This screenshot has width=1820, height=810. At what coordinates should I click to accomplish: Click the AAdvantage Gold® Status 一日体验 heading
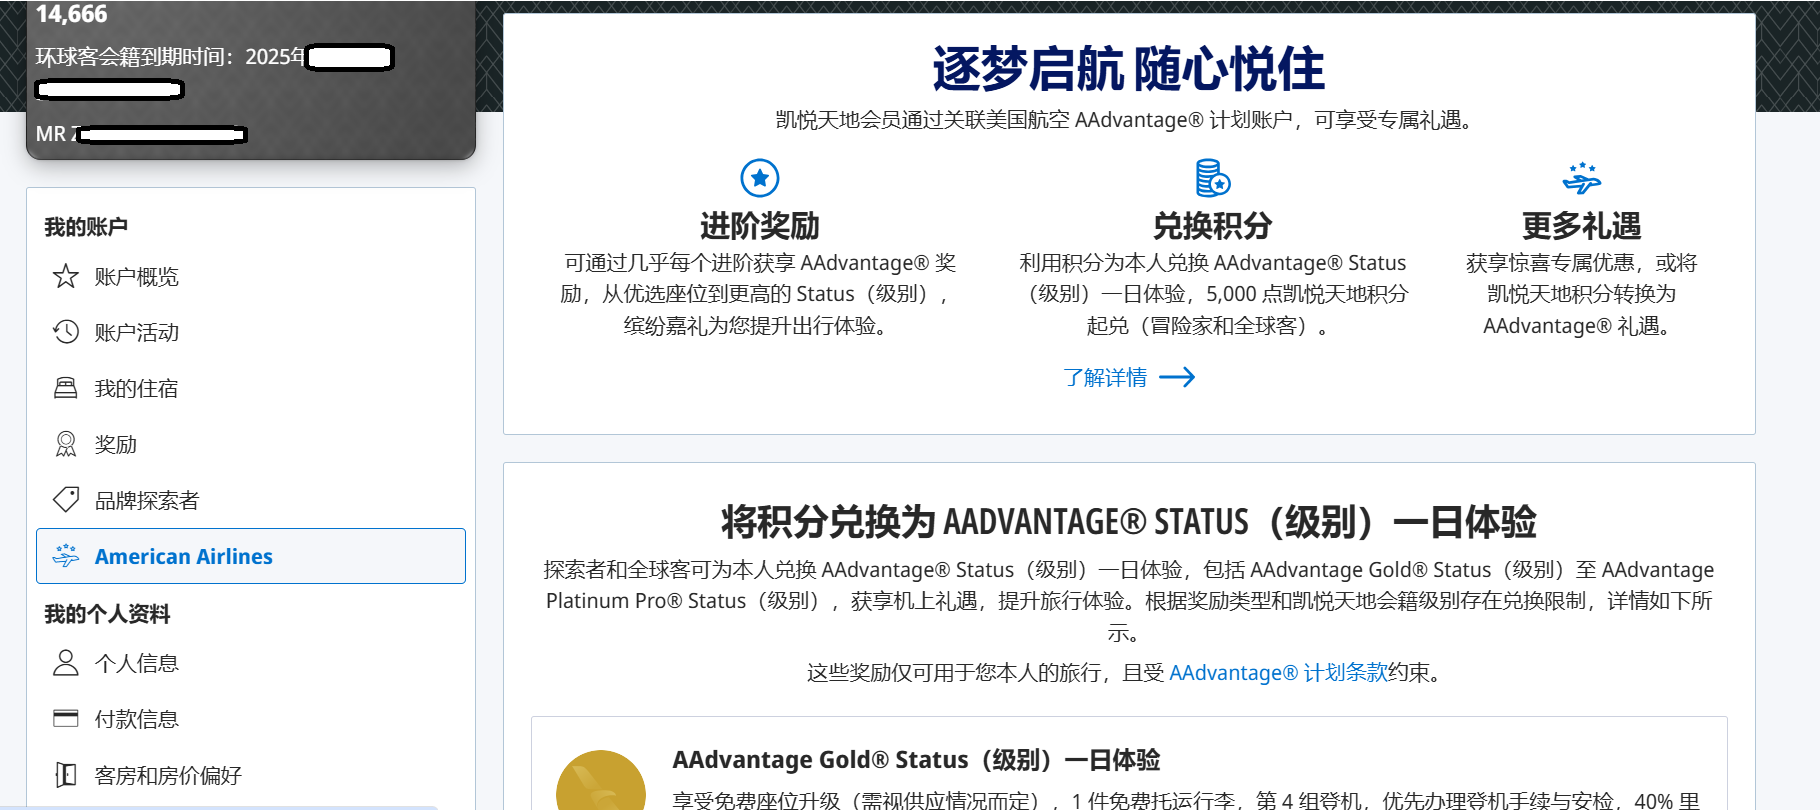point(916,760)
